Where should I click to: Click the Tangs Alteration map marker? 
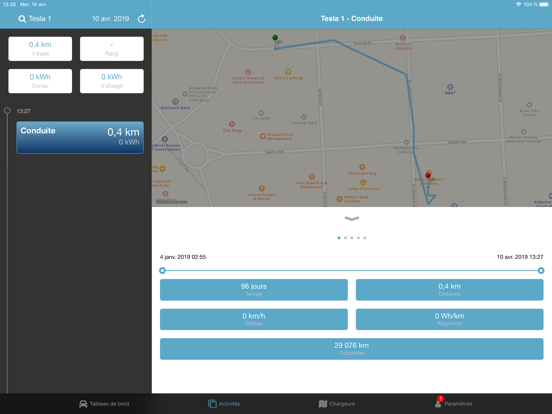coord(363,182)
